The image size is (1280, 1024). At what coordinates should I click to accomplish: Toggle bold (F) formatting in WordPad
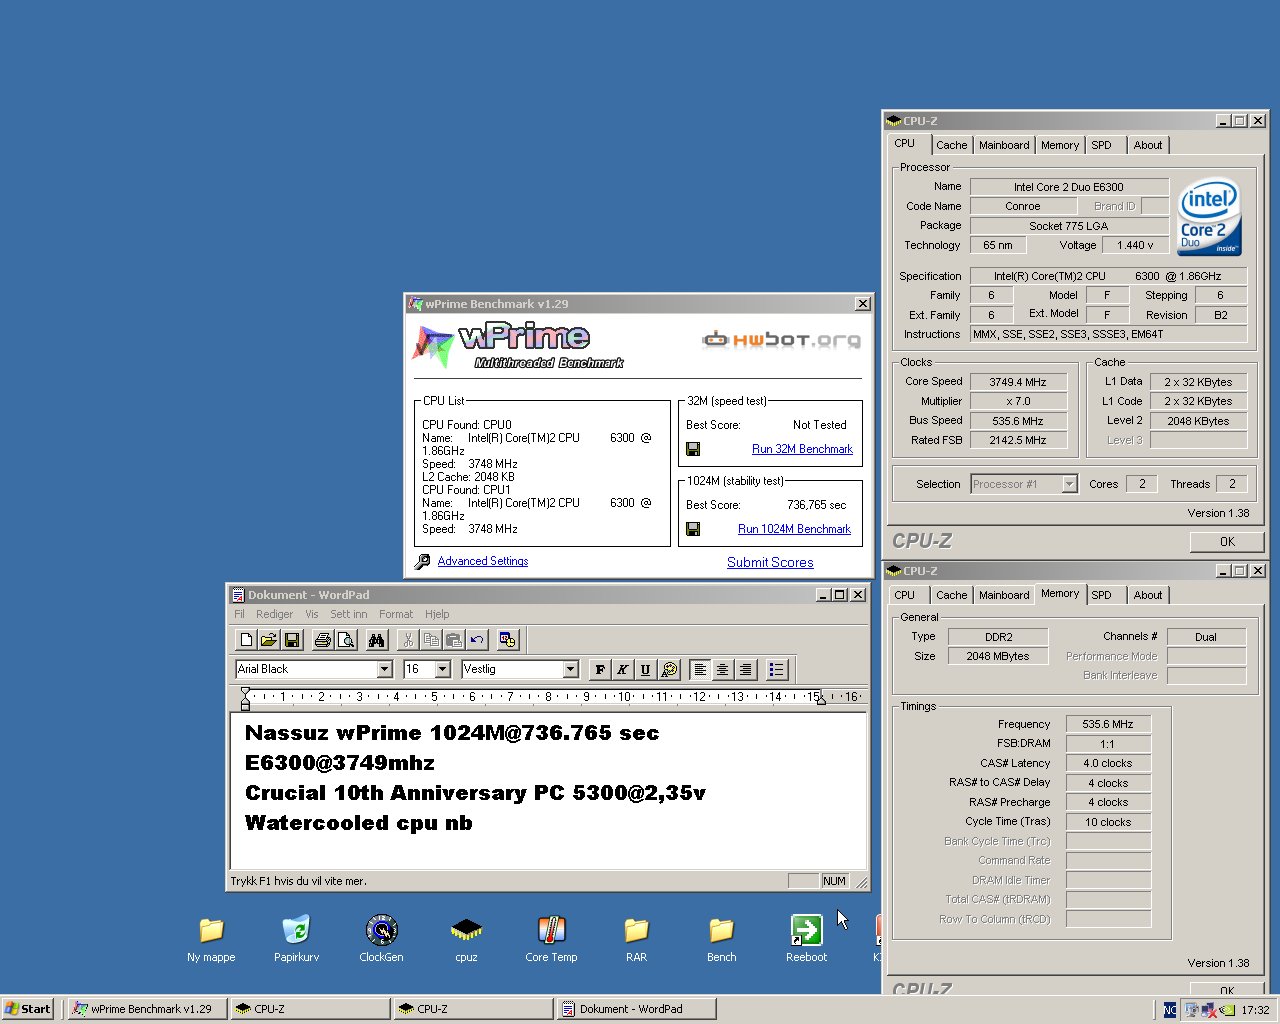[600, 669]
